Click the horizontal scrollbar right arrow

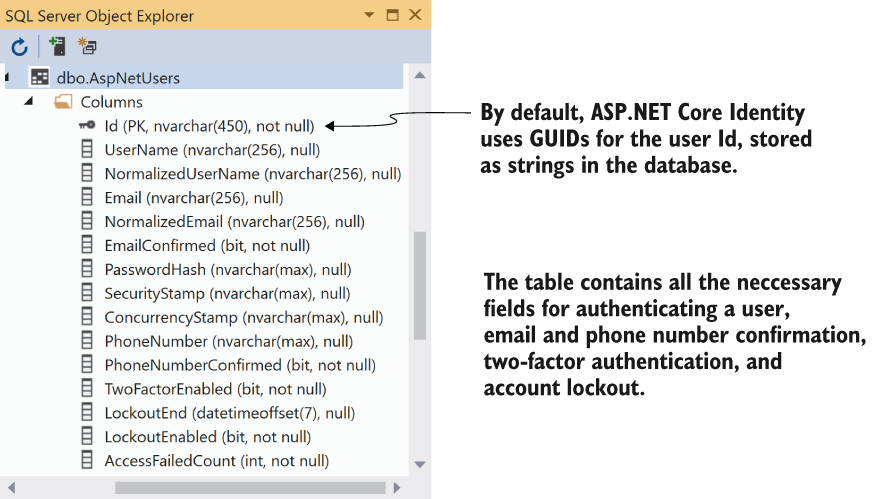point(397,488)
